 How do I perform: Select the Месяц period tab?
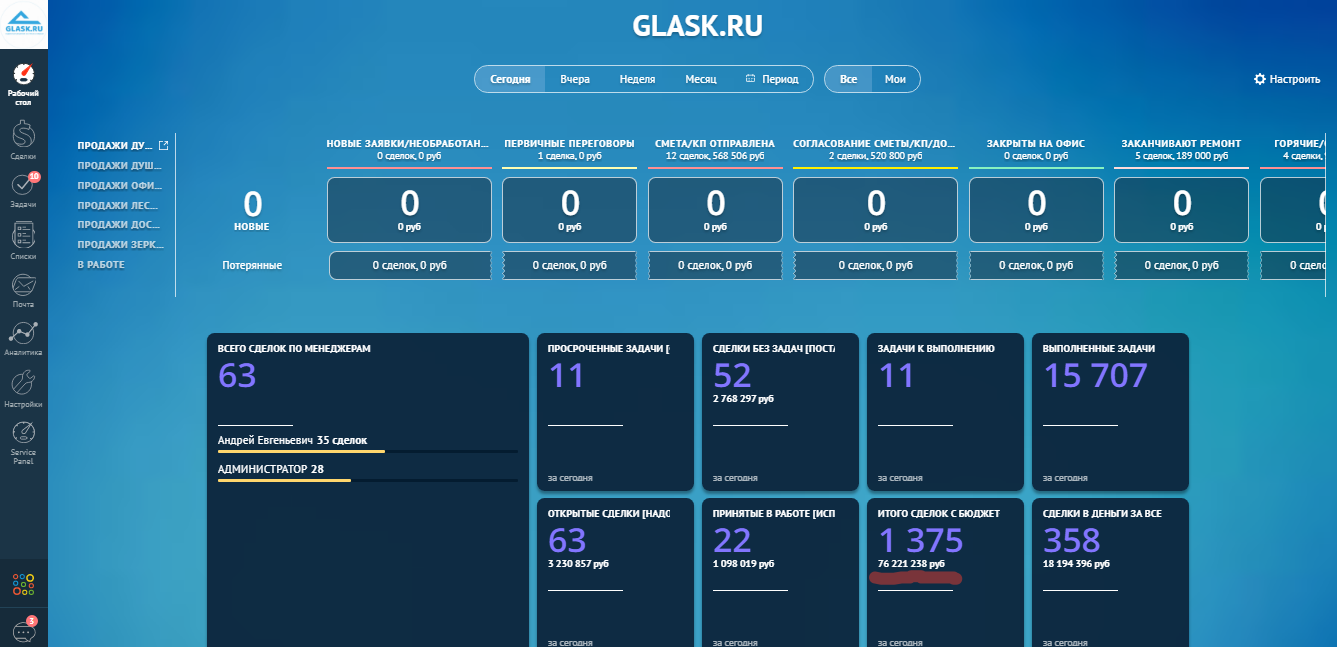point(700,79)
